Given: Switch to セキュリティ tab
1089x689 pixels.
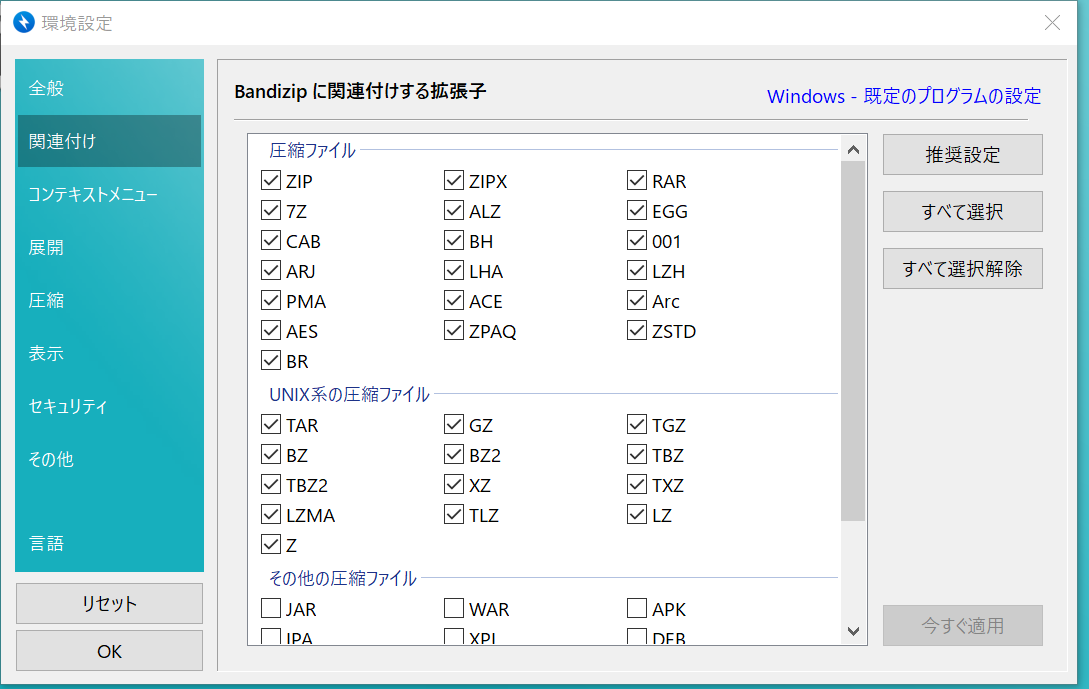Looking at the screenshot, I should [x=109, y=406].
